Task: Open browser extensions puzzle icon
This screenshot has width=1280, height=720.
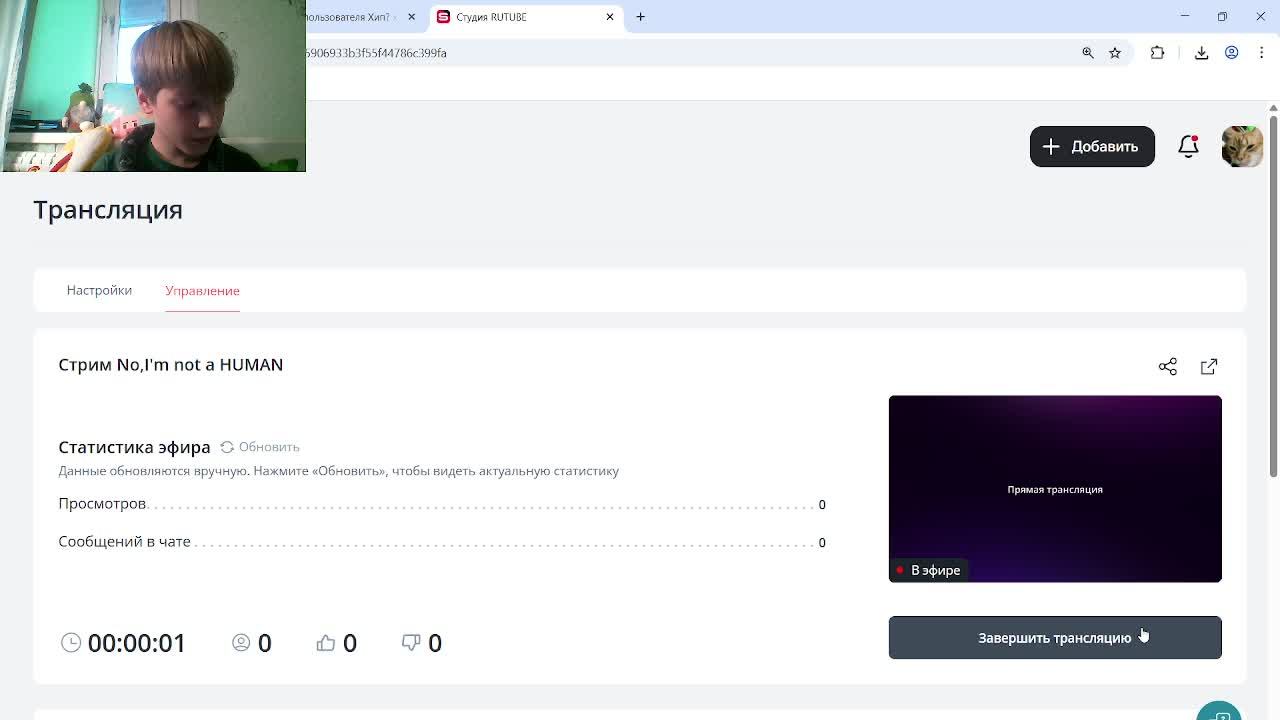Action: (x=1158, y=53)
